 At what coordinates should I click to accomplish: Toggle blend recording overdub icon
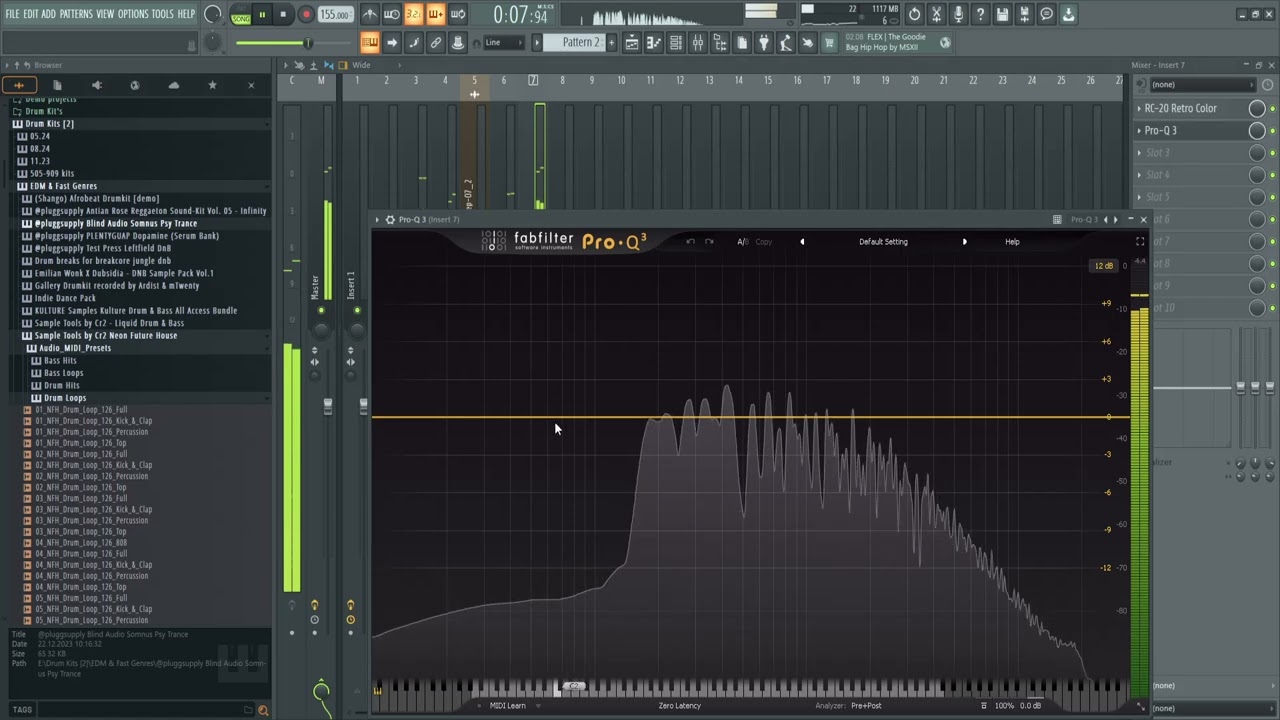(x=436, y=14)
